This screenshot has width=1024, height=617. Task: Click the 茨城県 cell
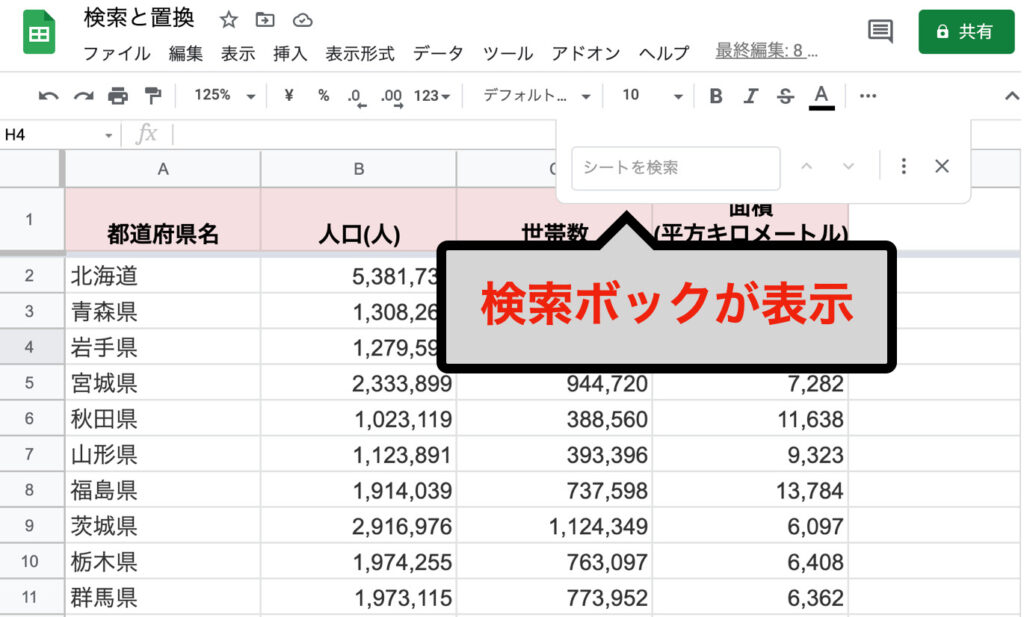(x=163, y=526)
